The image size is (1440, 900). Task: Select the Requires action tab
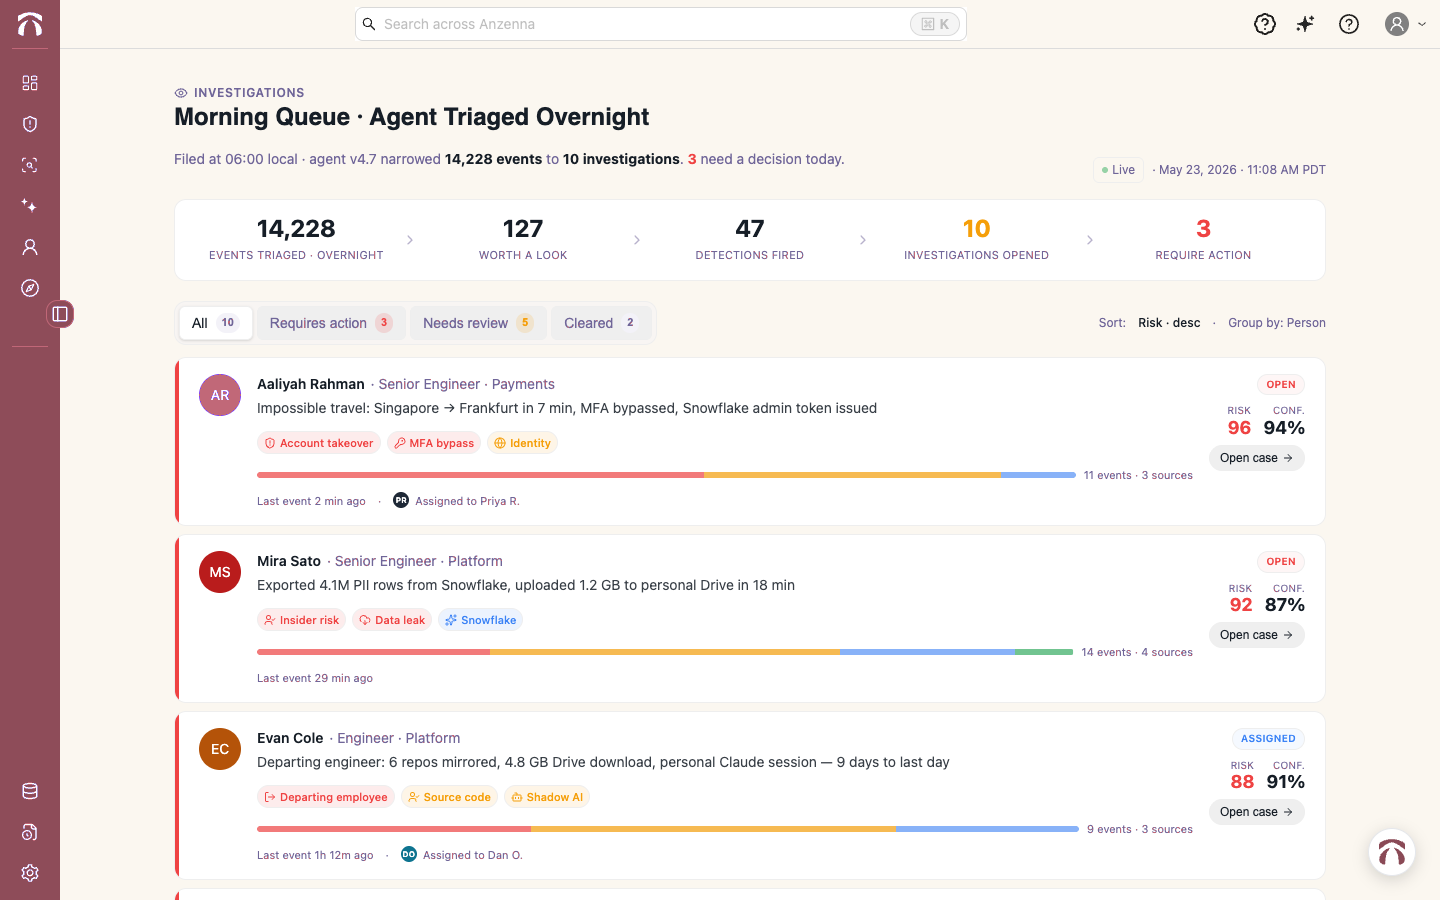(x=331, y=323)
